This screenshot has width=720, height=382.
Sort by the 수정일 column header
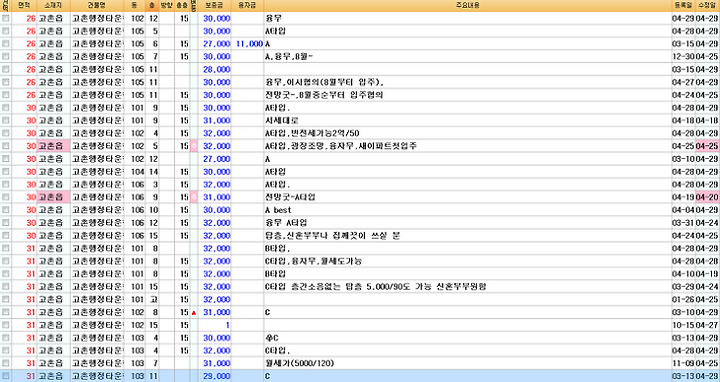point(707,6)
